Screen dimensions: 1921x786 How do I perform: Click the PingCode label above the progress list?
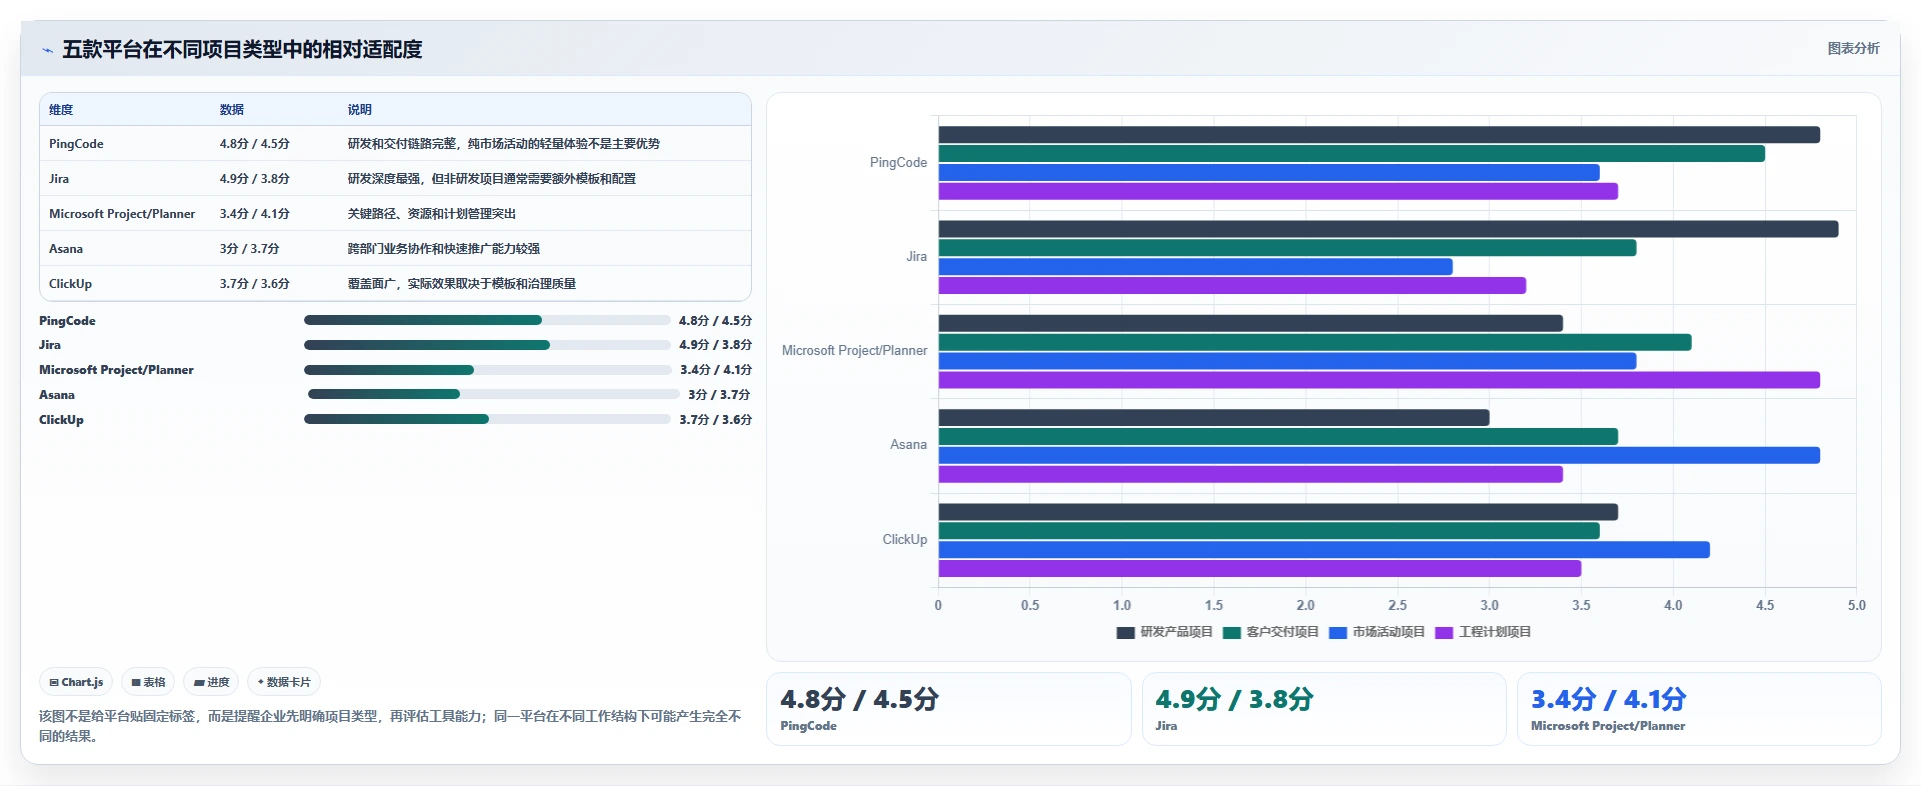pyautogui.click(x=67, y=321)
